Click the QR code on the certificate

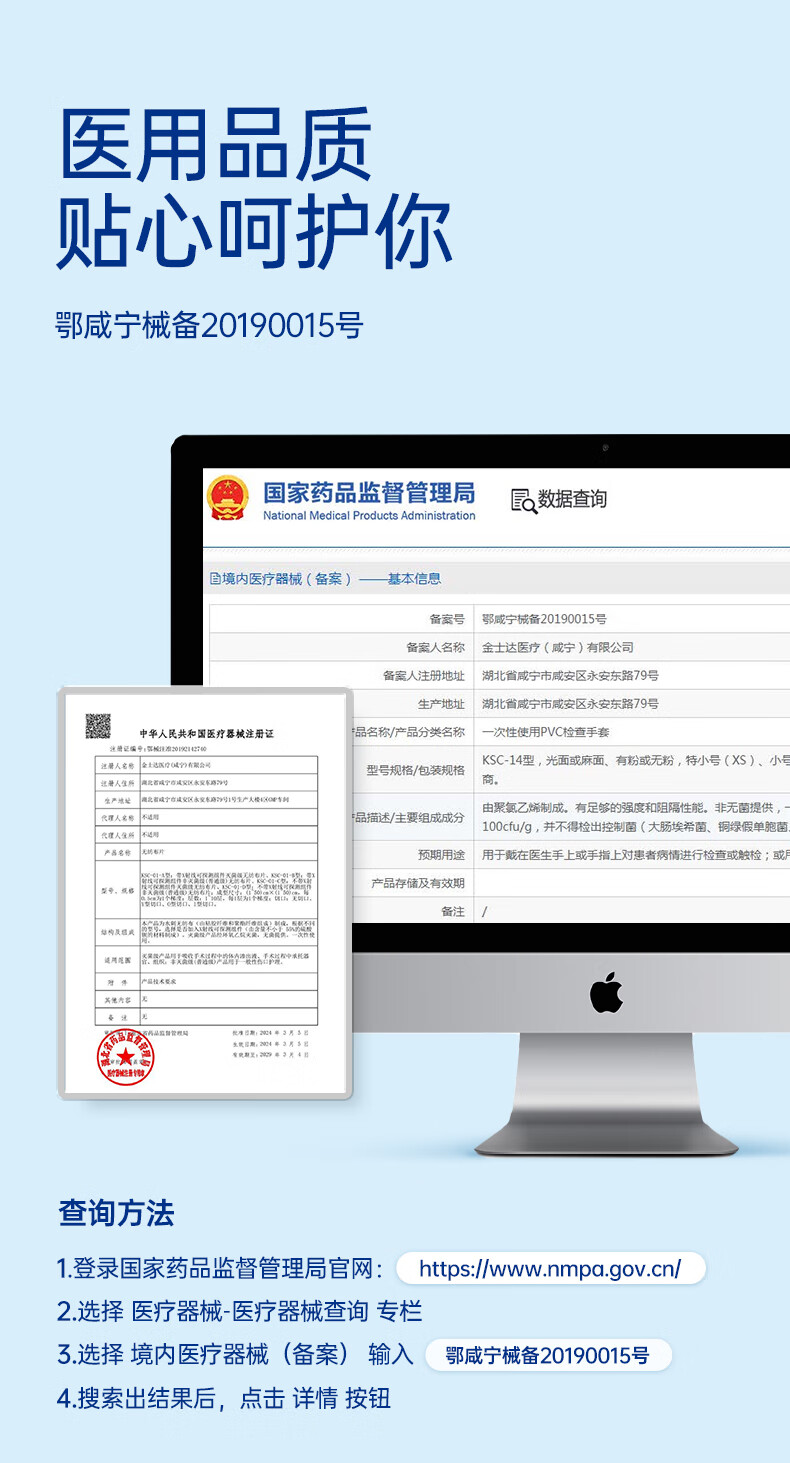click(x=98, y=725)
